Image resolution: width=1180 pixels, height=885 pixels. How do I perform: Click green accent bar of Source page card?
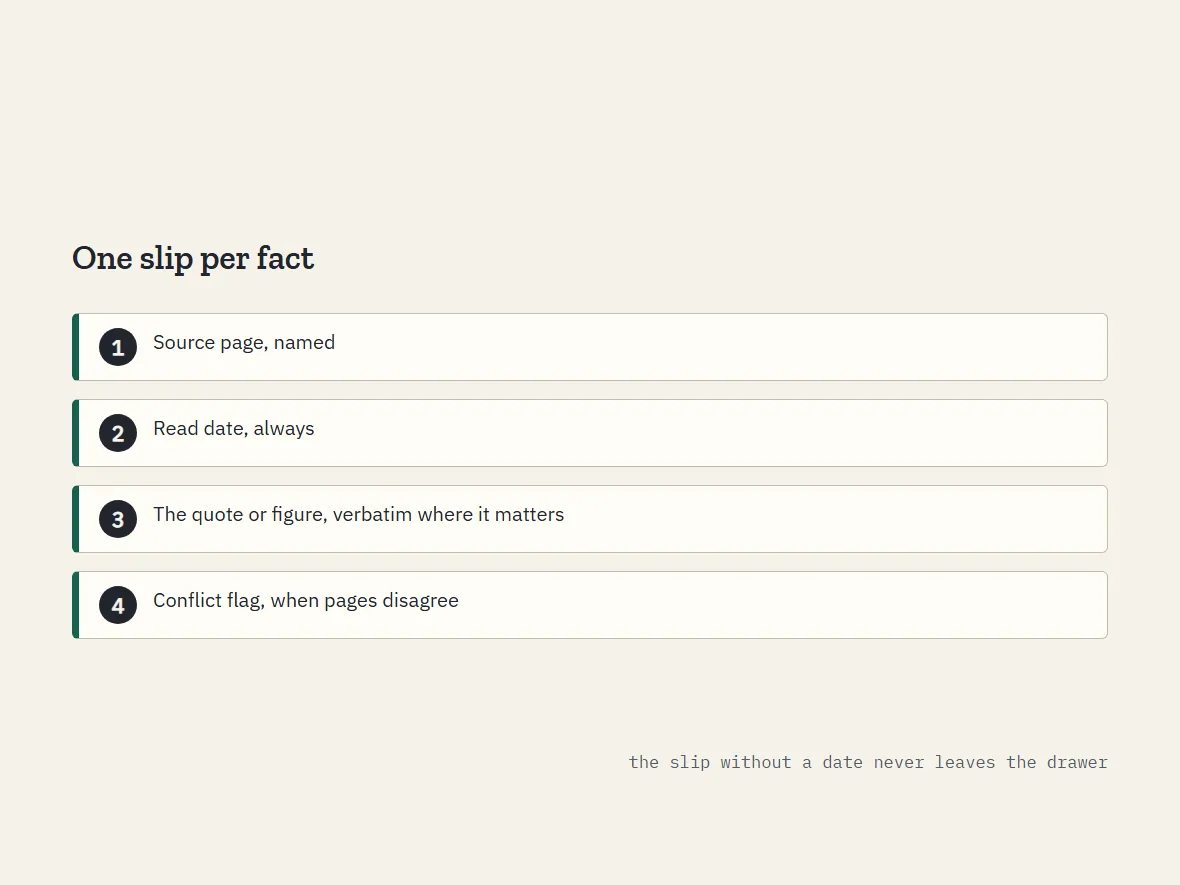[75, 347]
